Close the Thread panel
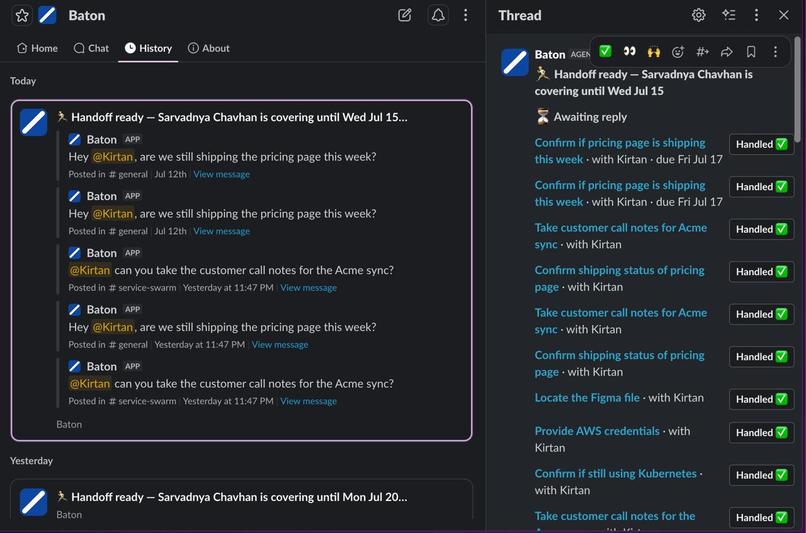Image resolution: width=806 pixels, height=533 pixels. point(783,15)
